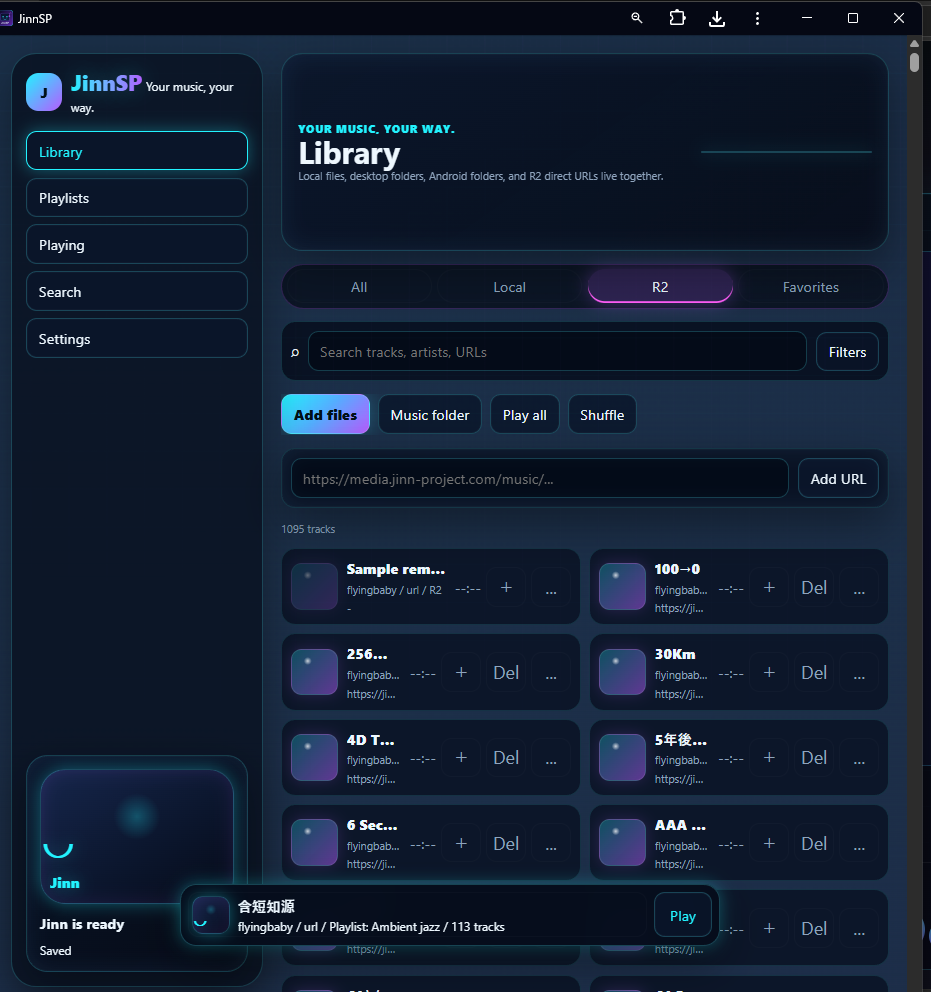Delete the 100→0 track

pos(814,587)
